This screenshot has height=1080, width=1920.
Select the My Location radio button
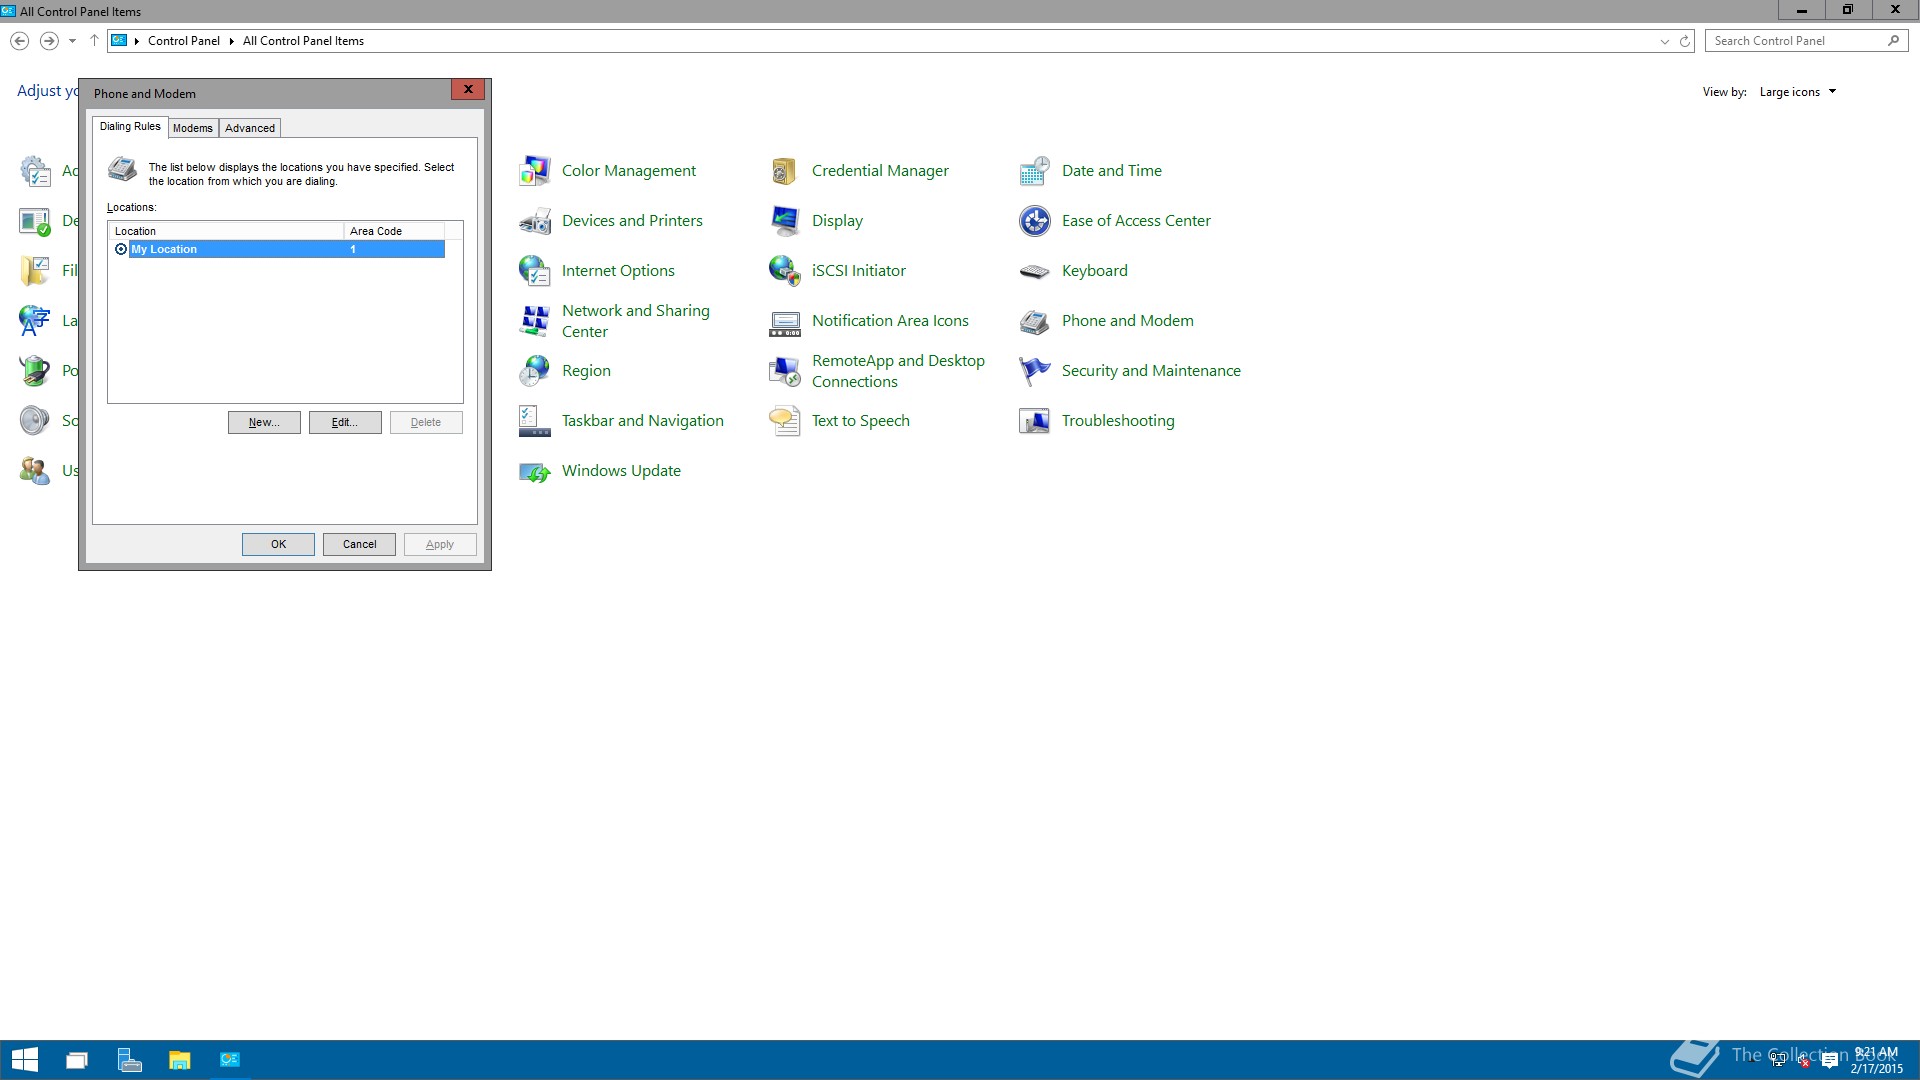121,250
